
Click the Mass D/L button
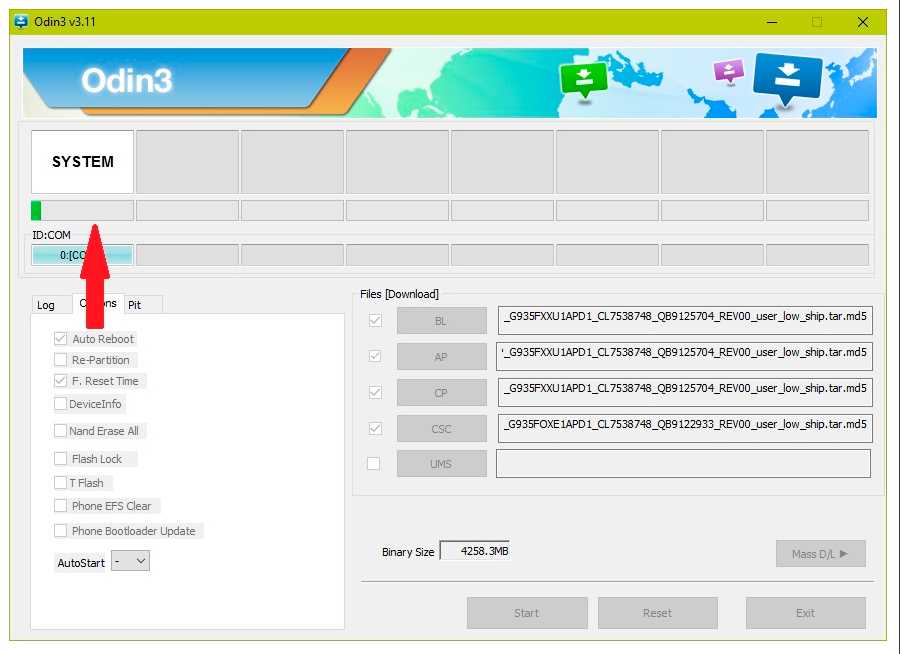click(821, 554)
